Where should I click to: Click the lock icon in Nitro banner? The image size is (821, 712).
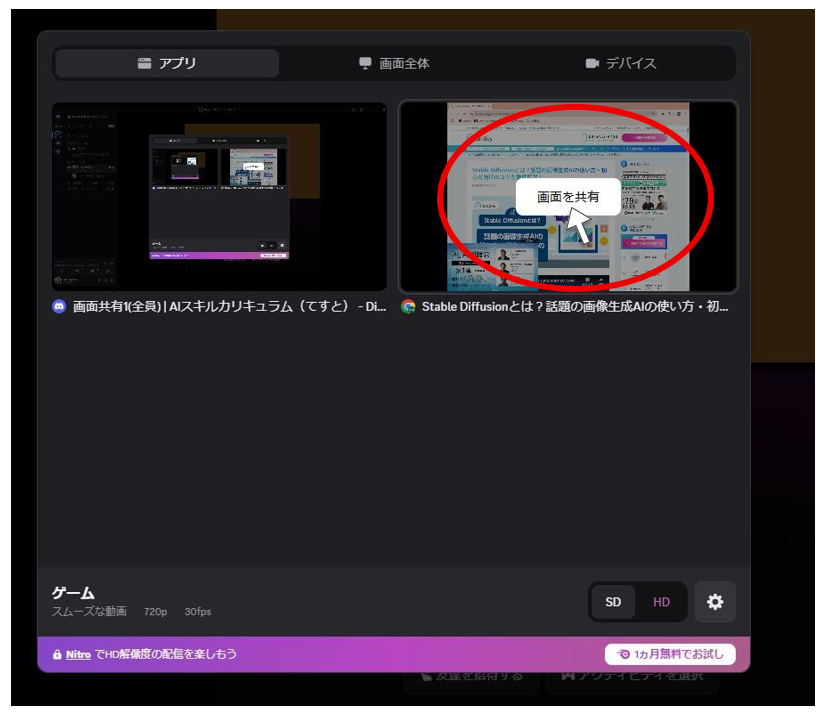(x=57, y=655)
